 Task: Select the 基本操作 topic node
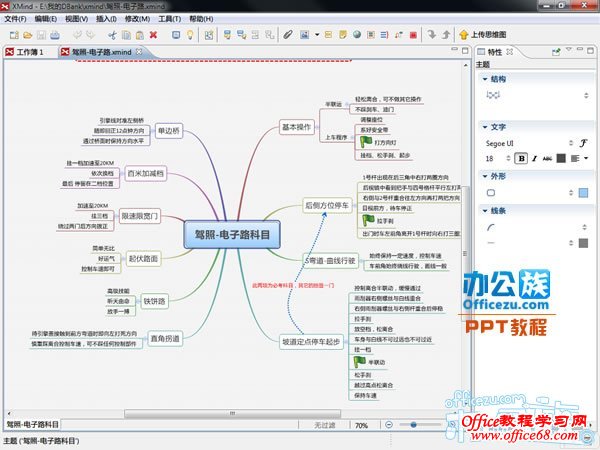[x=297, y=127]
